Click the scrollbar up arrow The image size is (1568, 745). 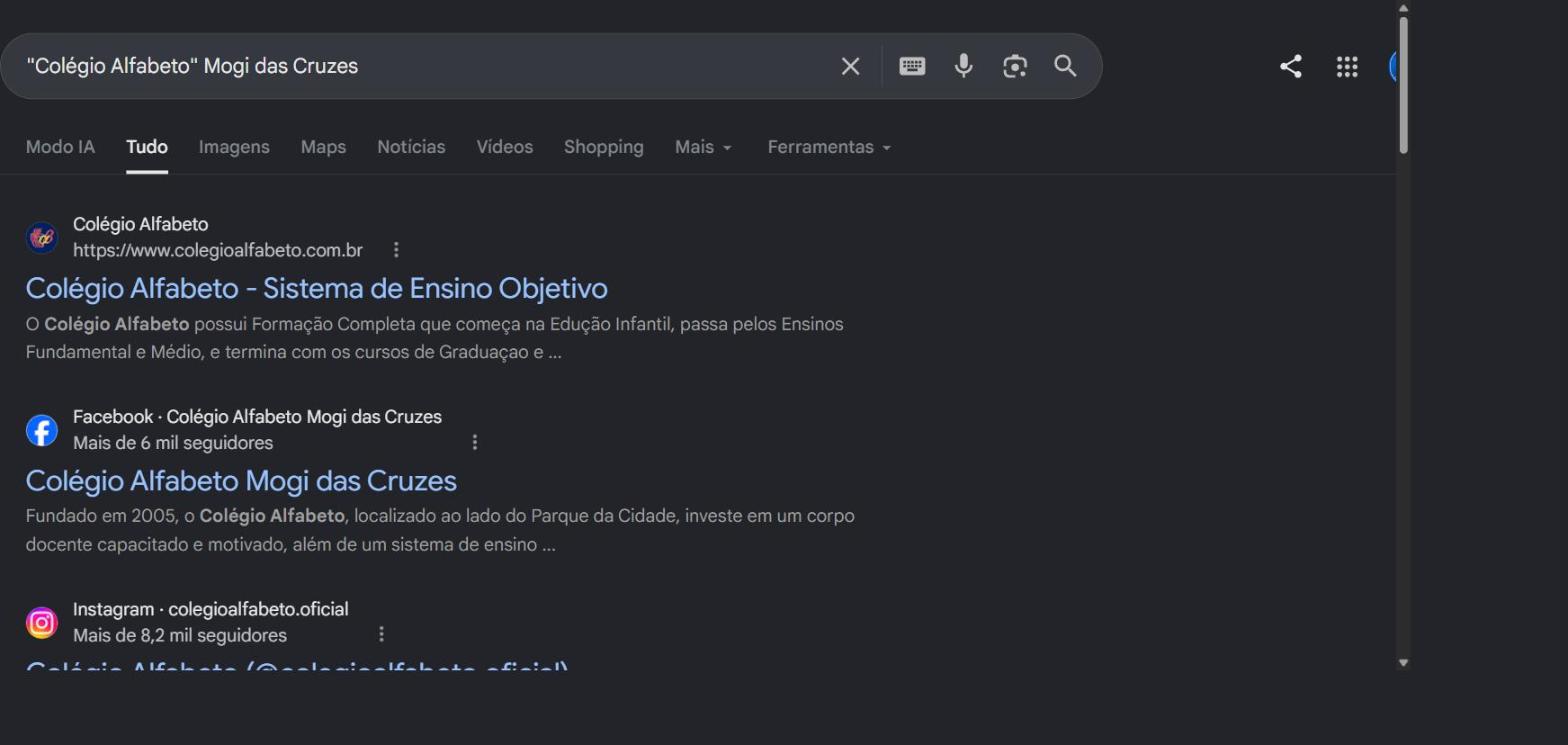click(1403, 7)
